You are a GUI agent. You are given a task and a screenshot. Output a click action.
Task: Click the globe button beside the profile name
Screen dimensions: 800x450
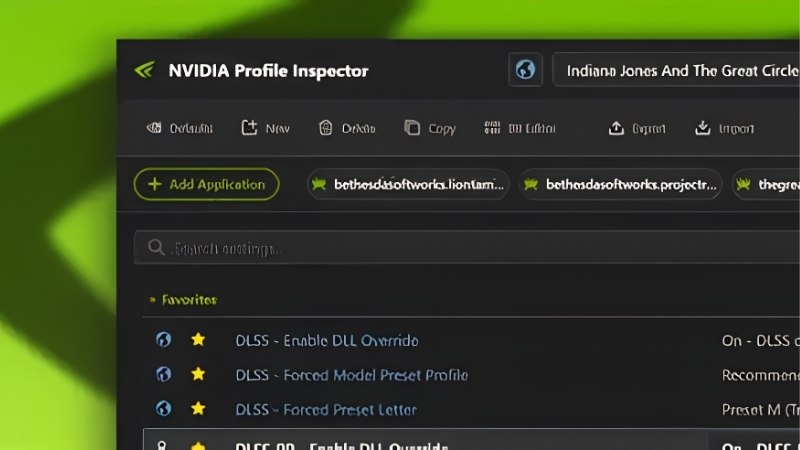coord(525,69)
